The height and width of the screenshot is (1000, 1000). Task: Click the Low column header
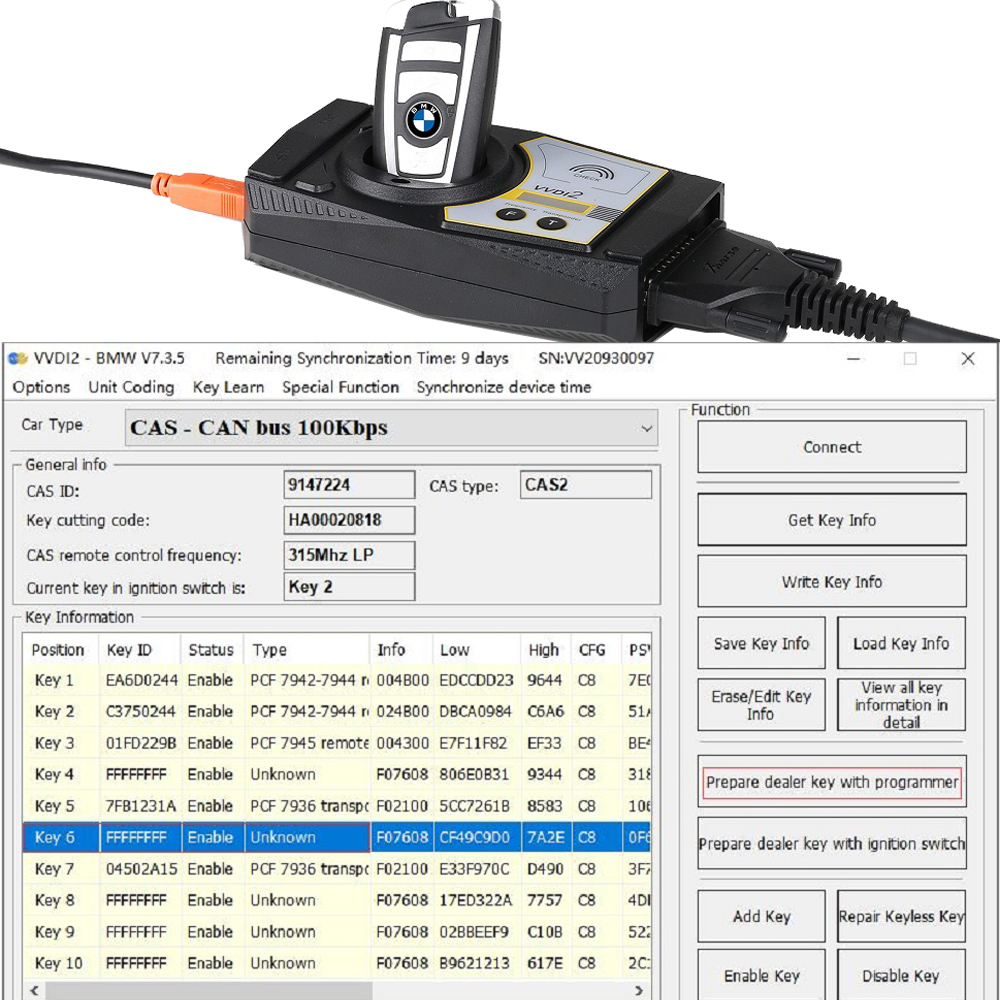pos(477,650)
